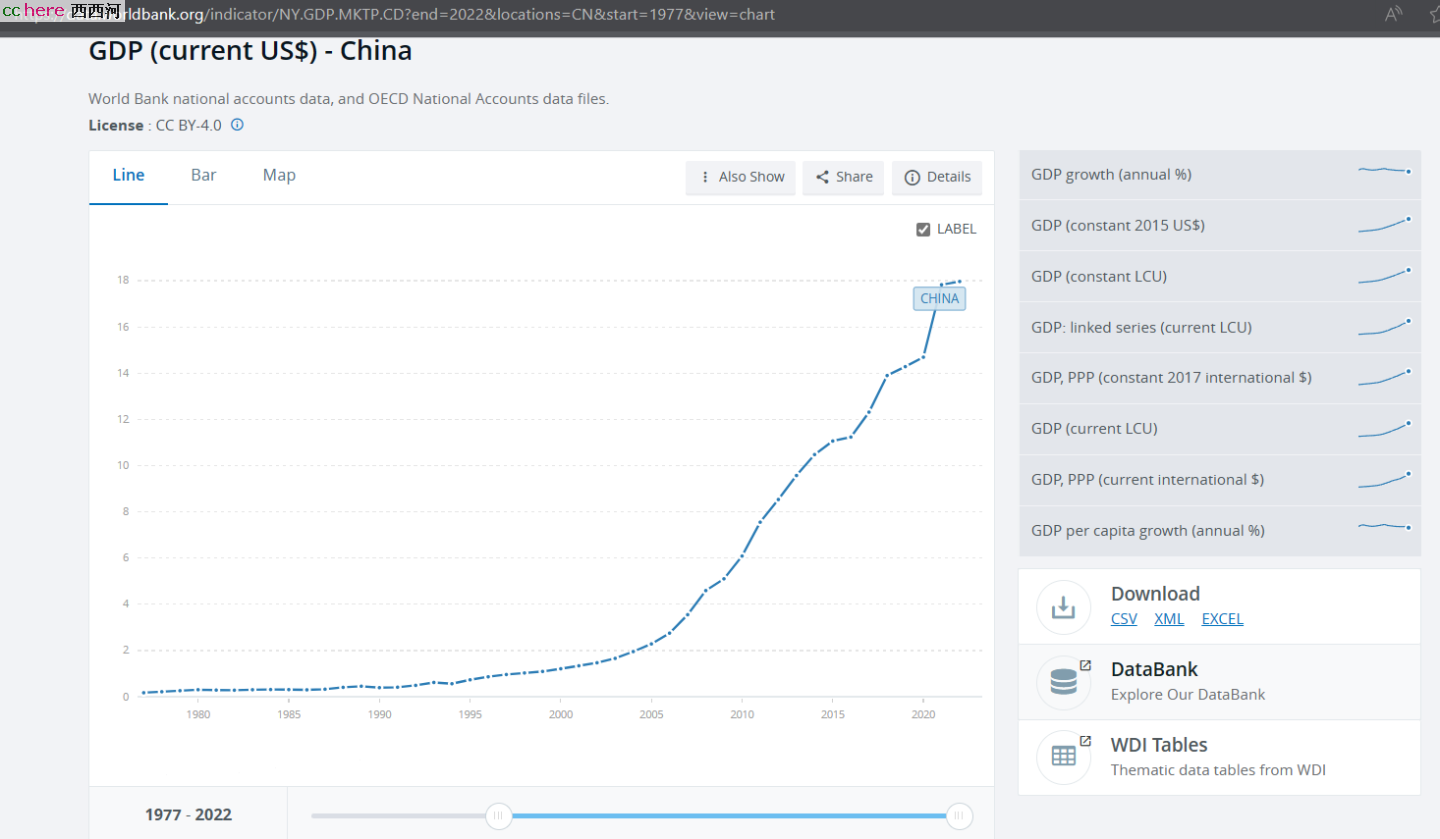The width and height of the screenshot is (1440, 839).
Task: Download data as XML
Action: (1169, 619)
